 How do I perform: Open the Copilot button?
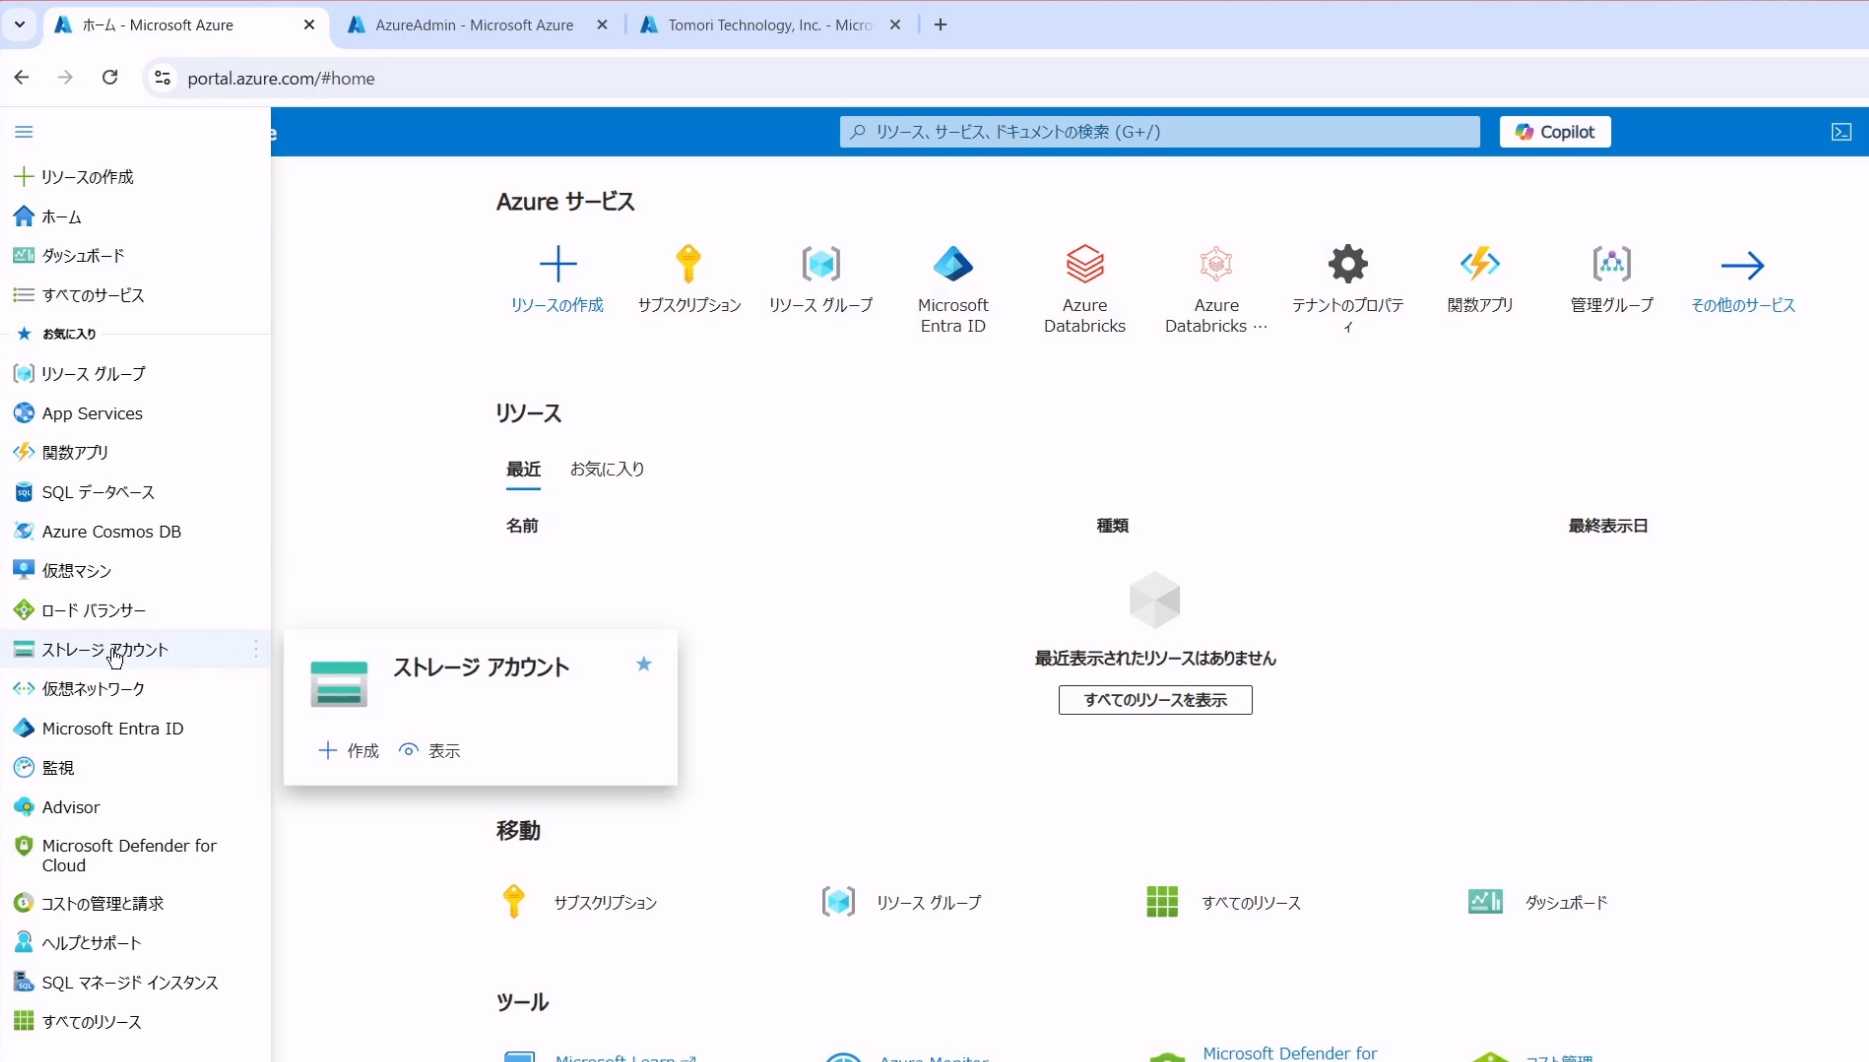click(x=1554, y=132)
